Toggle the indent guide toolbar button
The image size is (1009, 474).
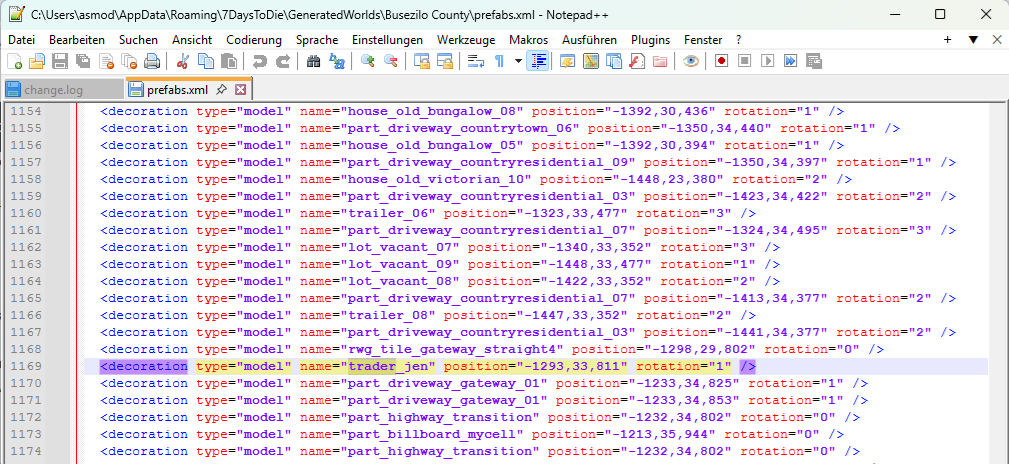[x=539, y=61]
